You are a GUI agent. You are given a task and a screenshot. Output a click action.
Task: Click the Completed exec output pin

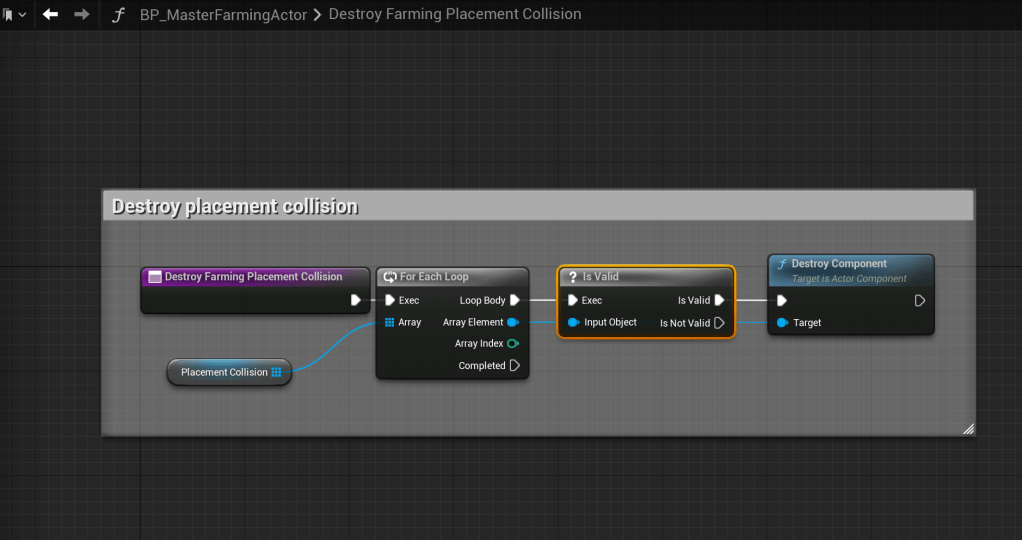pos(514,366)
